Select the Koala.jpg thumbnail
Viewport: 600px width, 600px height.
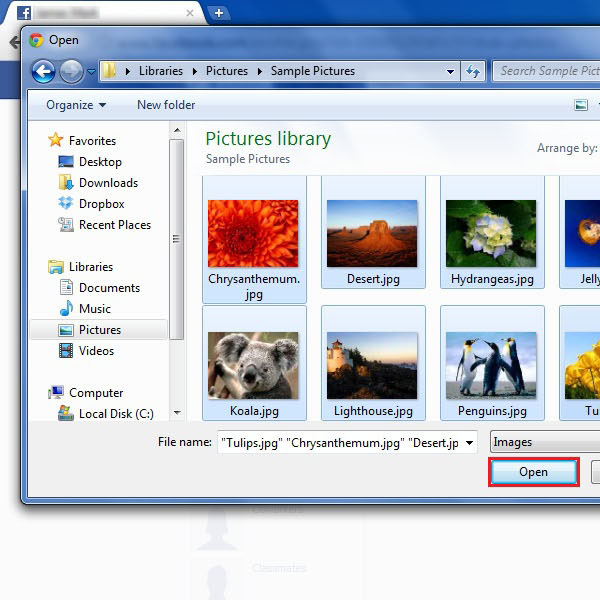pos(254,363)
